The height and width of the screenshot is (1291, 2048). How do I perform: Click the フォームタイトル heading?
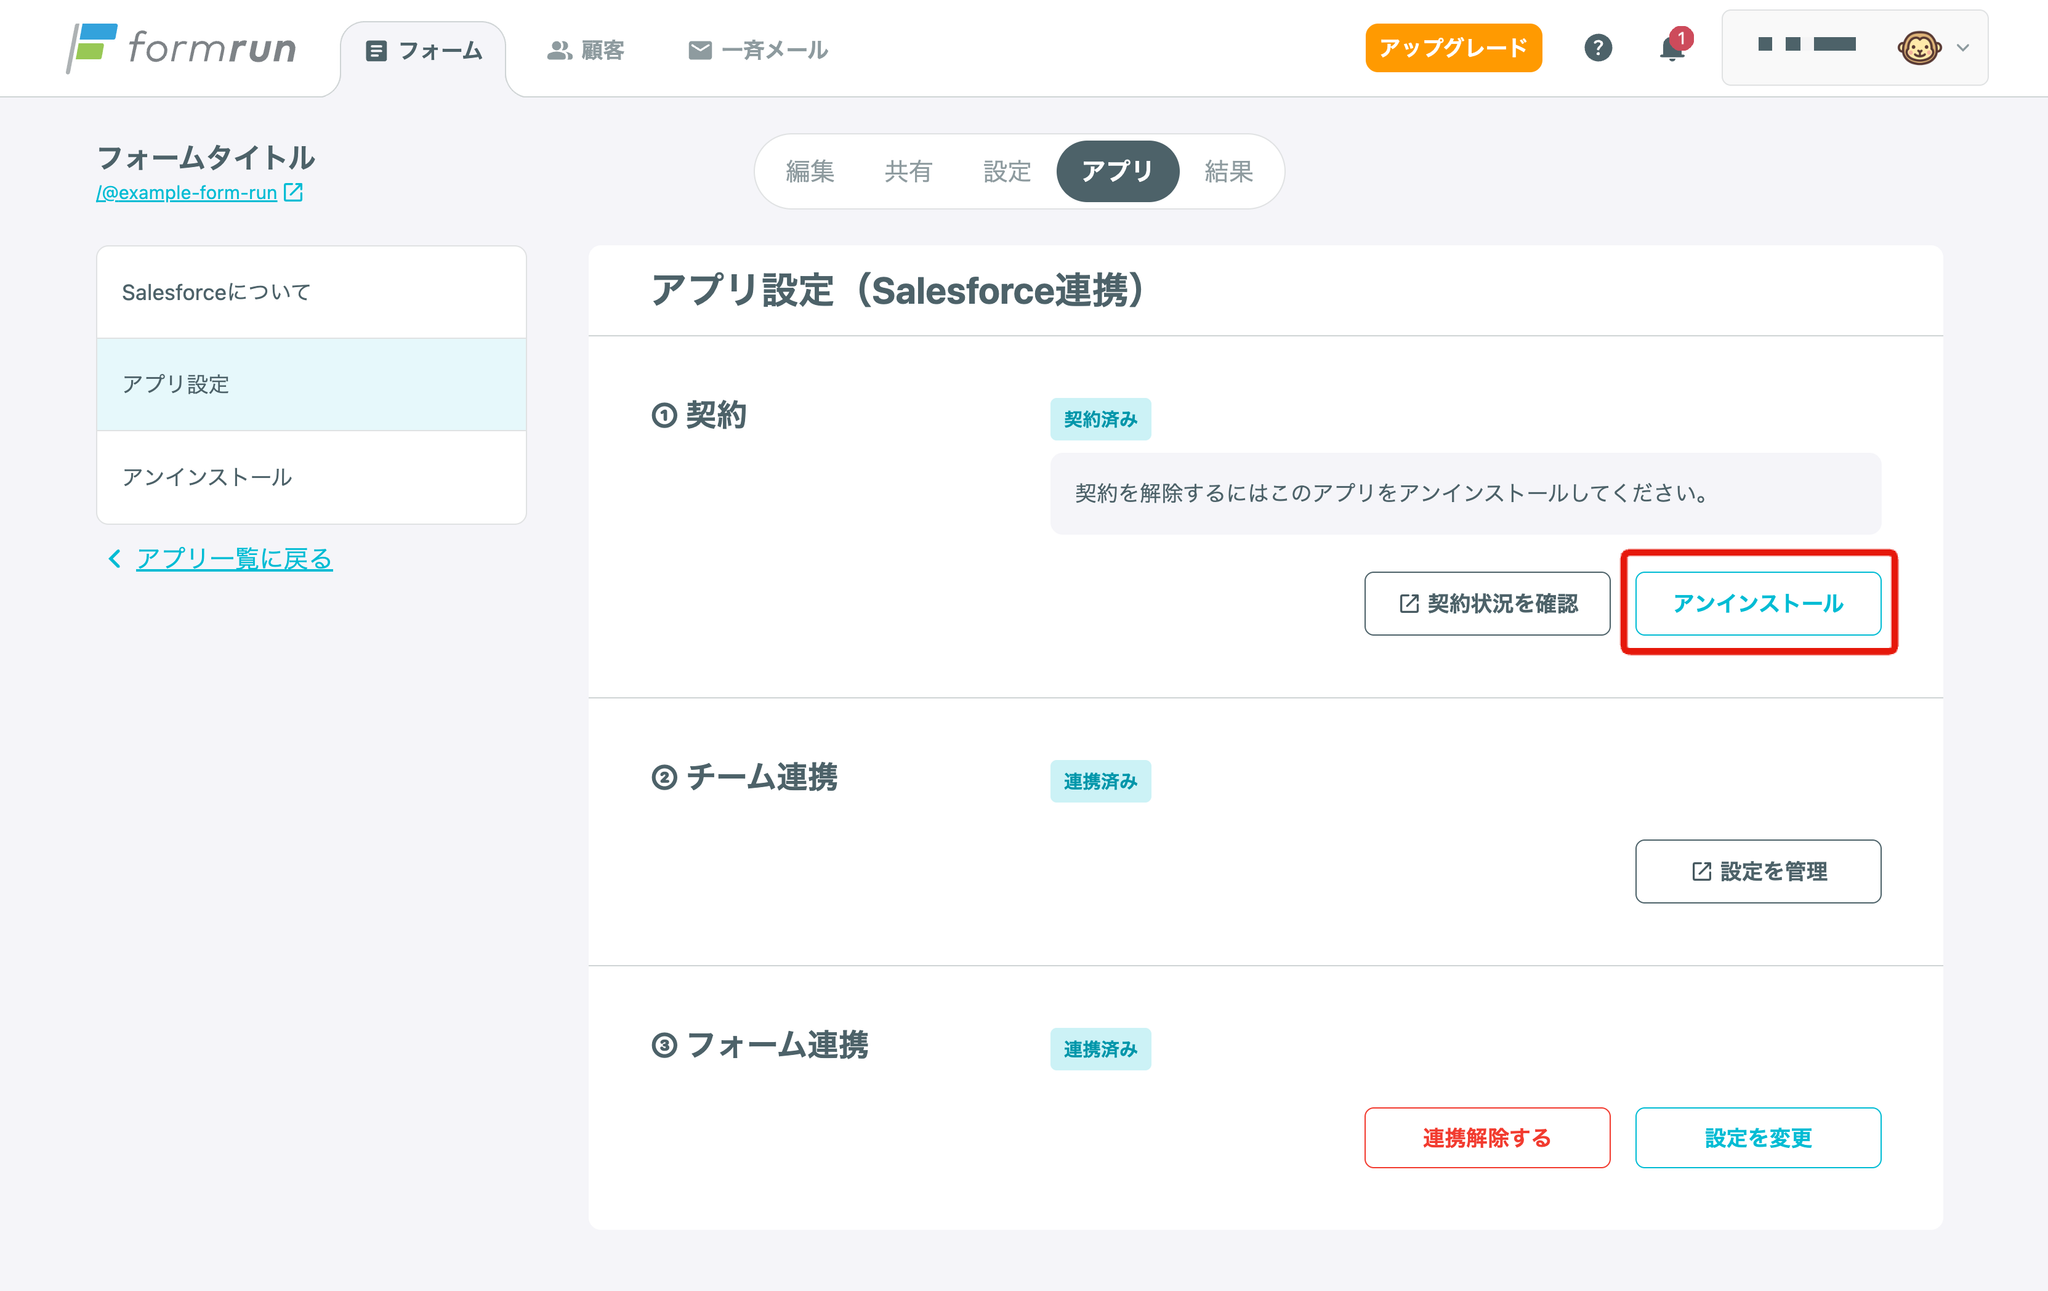point(206,157)
